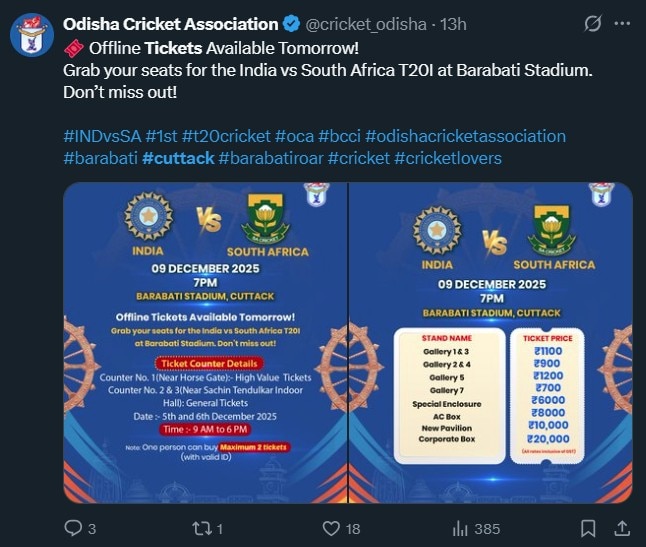Click the #odishacricketassociation hashtag
The height and width of the screenshot is (547, 646).
tap(465, 136)
